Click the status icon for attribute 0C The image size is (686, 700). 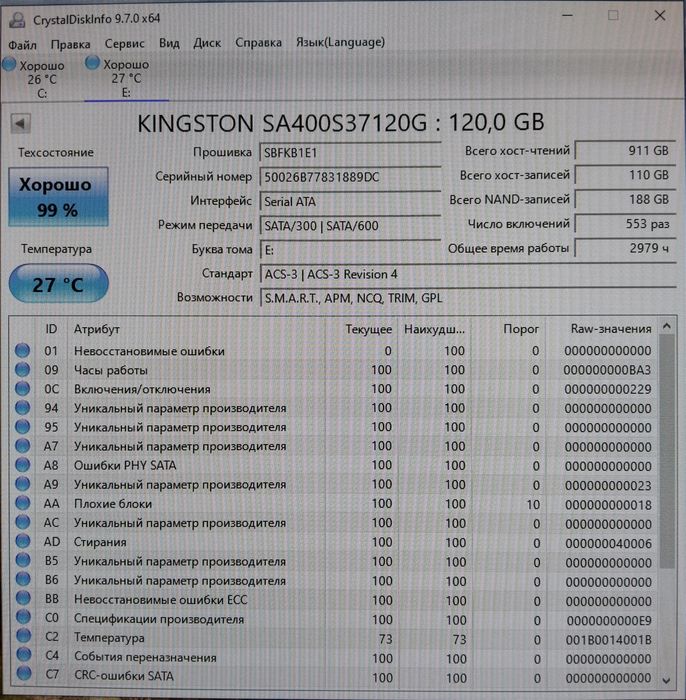coord(22,388)
